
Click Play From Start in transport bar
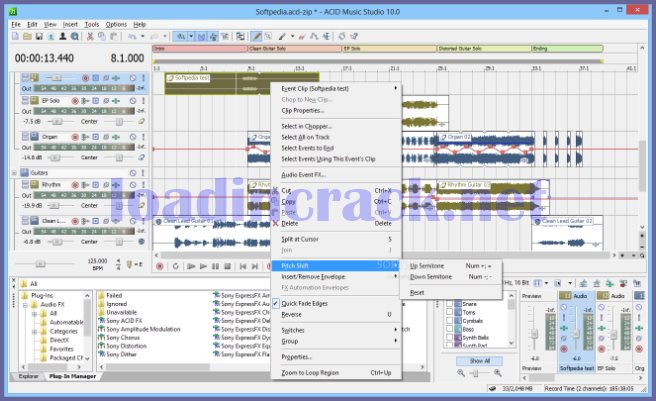(191, 266)
